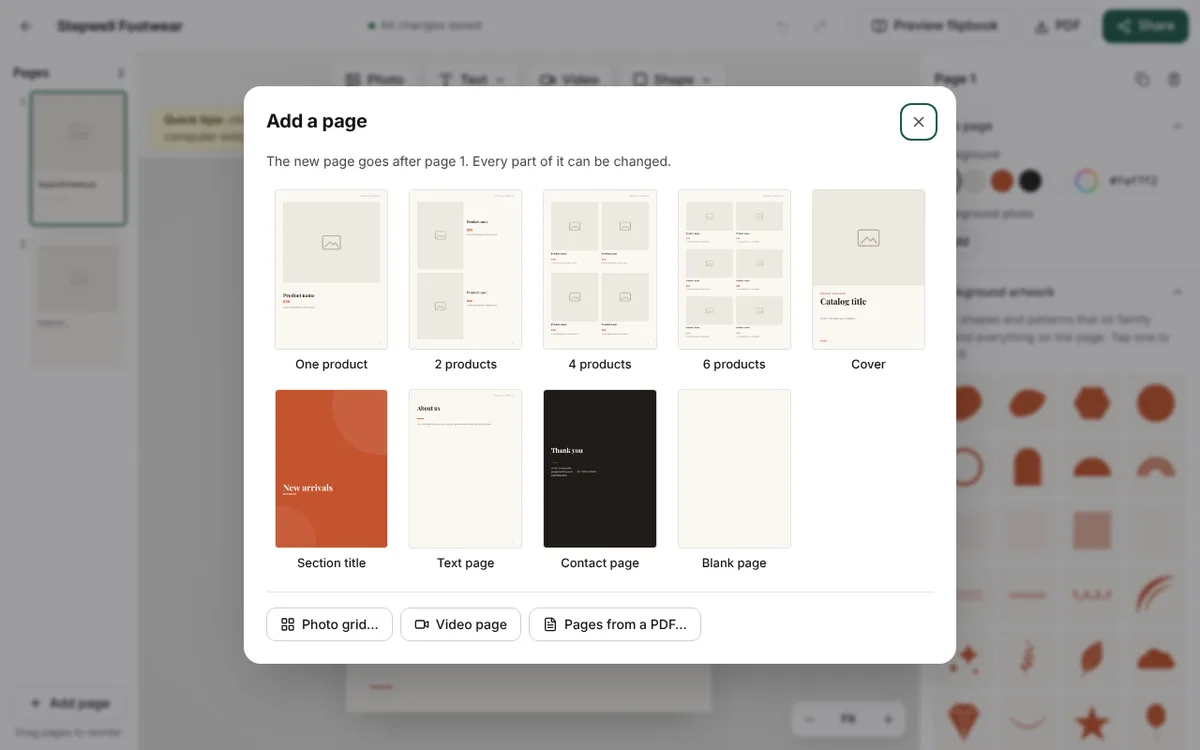Viewport: 1200px width, 750px height.
Task: Click the redo arrow in the top bar
Action: pos(820,26)
